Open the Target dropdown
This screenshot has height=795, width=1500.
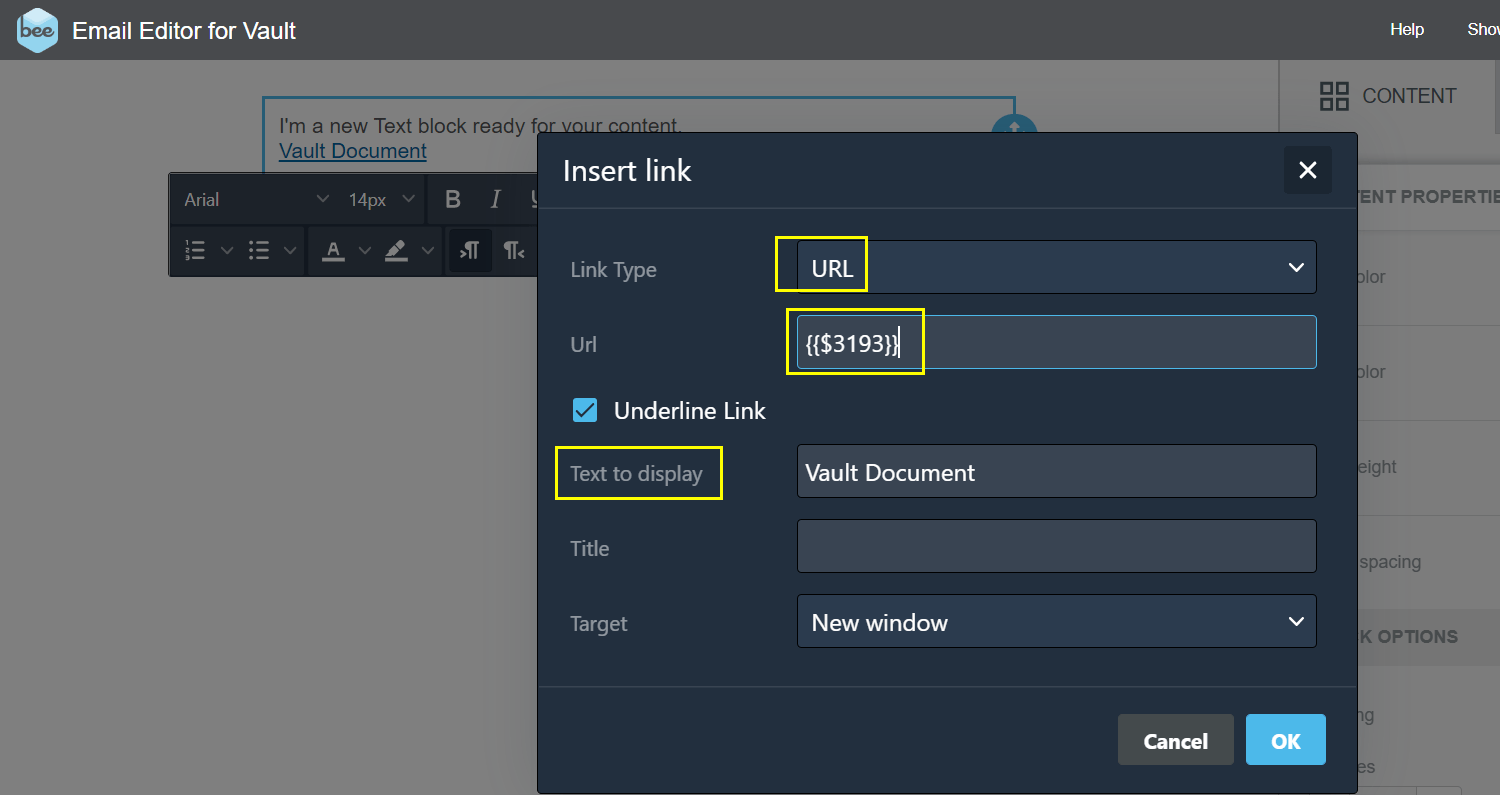pyautogui.click(x=1056, y=622)
